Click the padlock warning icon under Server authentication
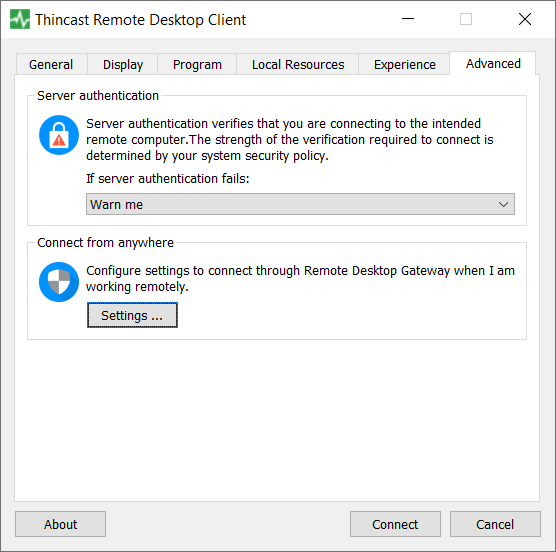Image resolution: width=556 pixels, height=552 pixels. pos(59,135)
